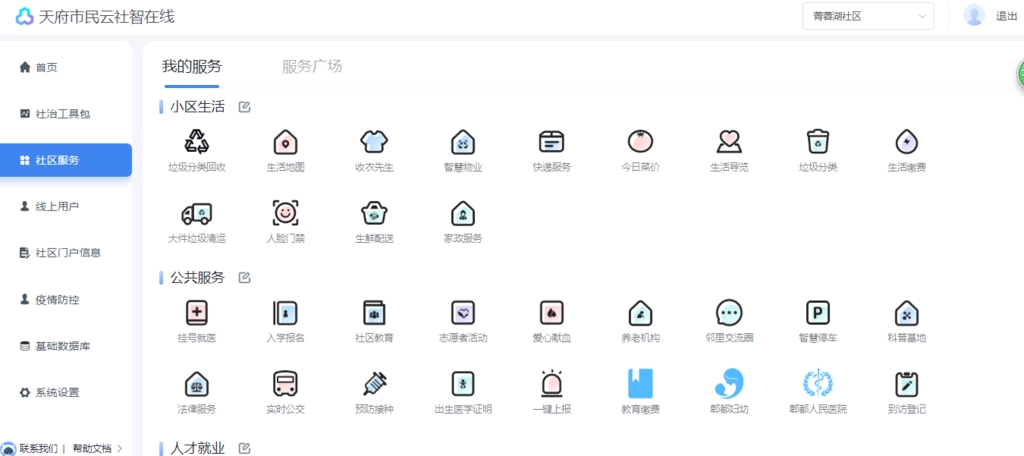This screenshot has width=1024, height=456.
Task: Click the edit icon beside 小区生活
Action: tap(245, 107)
